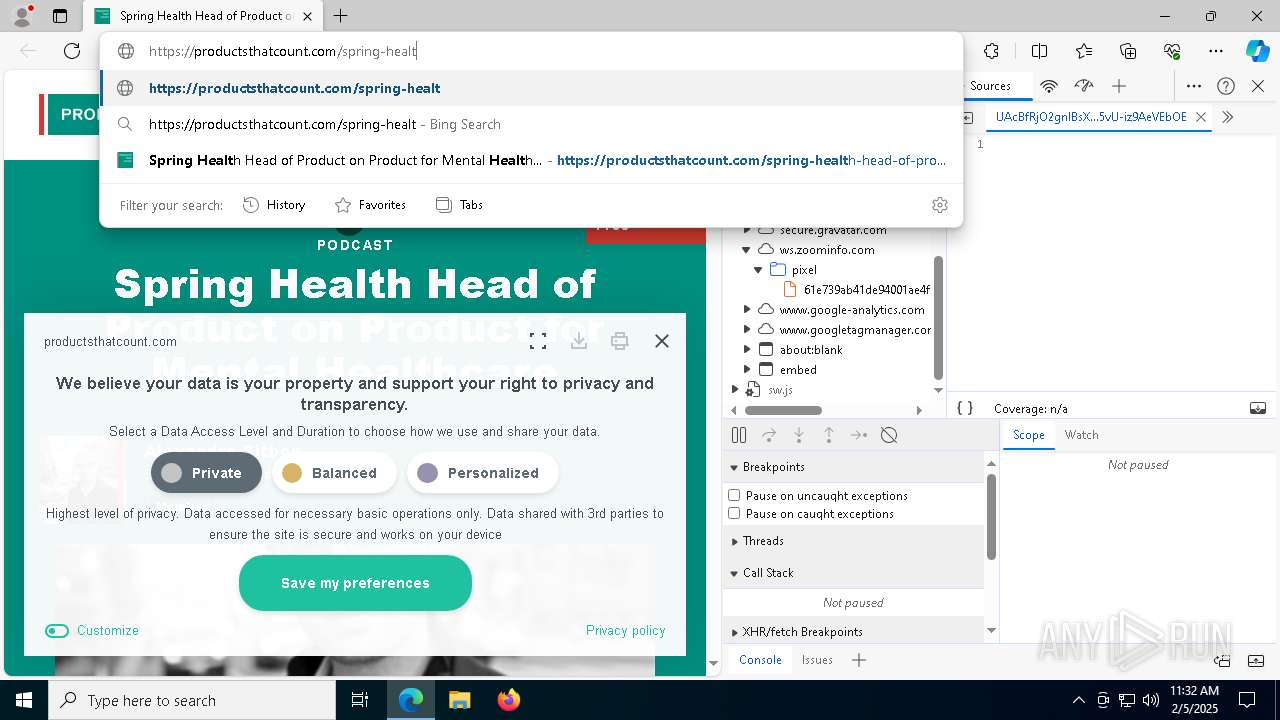1280x720 pixels.
Task: Toggle the navigator sidebar icon
Action: tap(968, 117)
